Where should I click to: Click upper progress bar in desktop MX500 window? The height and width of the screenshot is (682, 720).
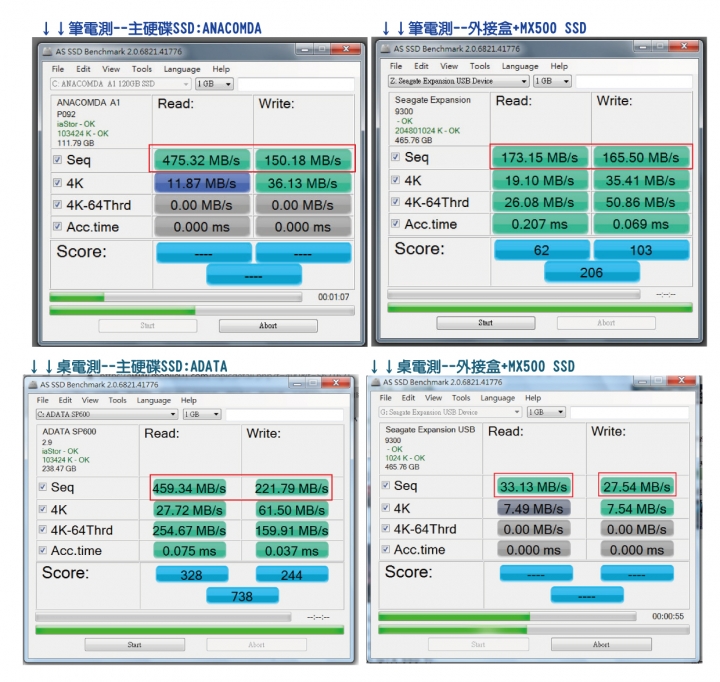(x=507, y=616)
